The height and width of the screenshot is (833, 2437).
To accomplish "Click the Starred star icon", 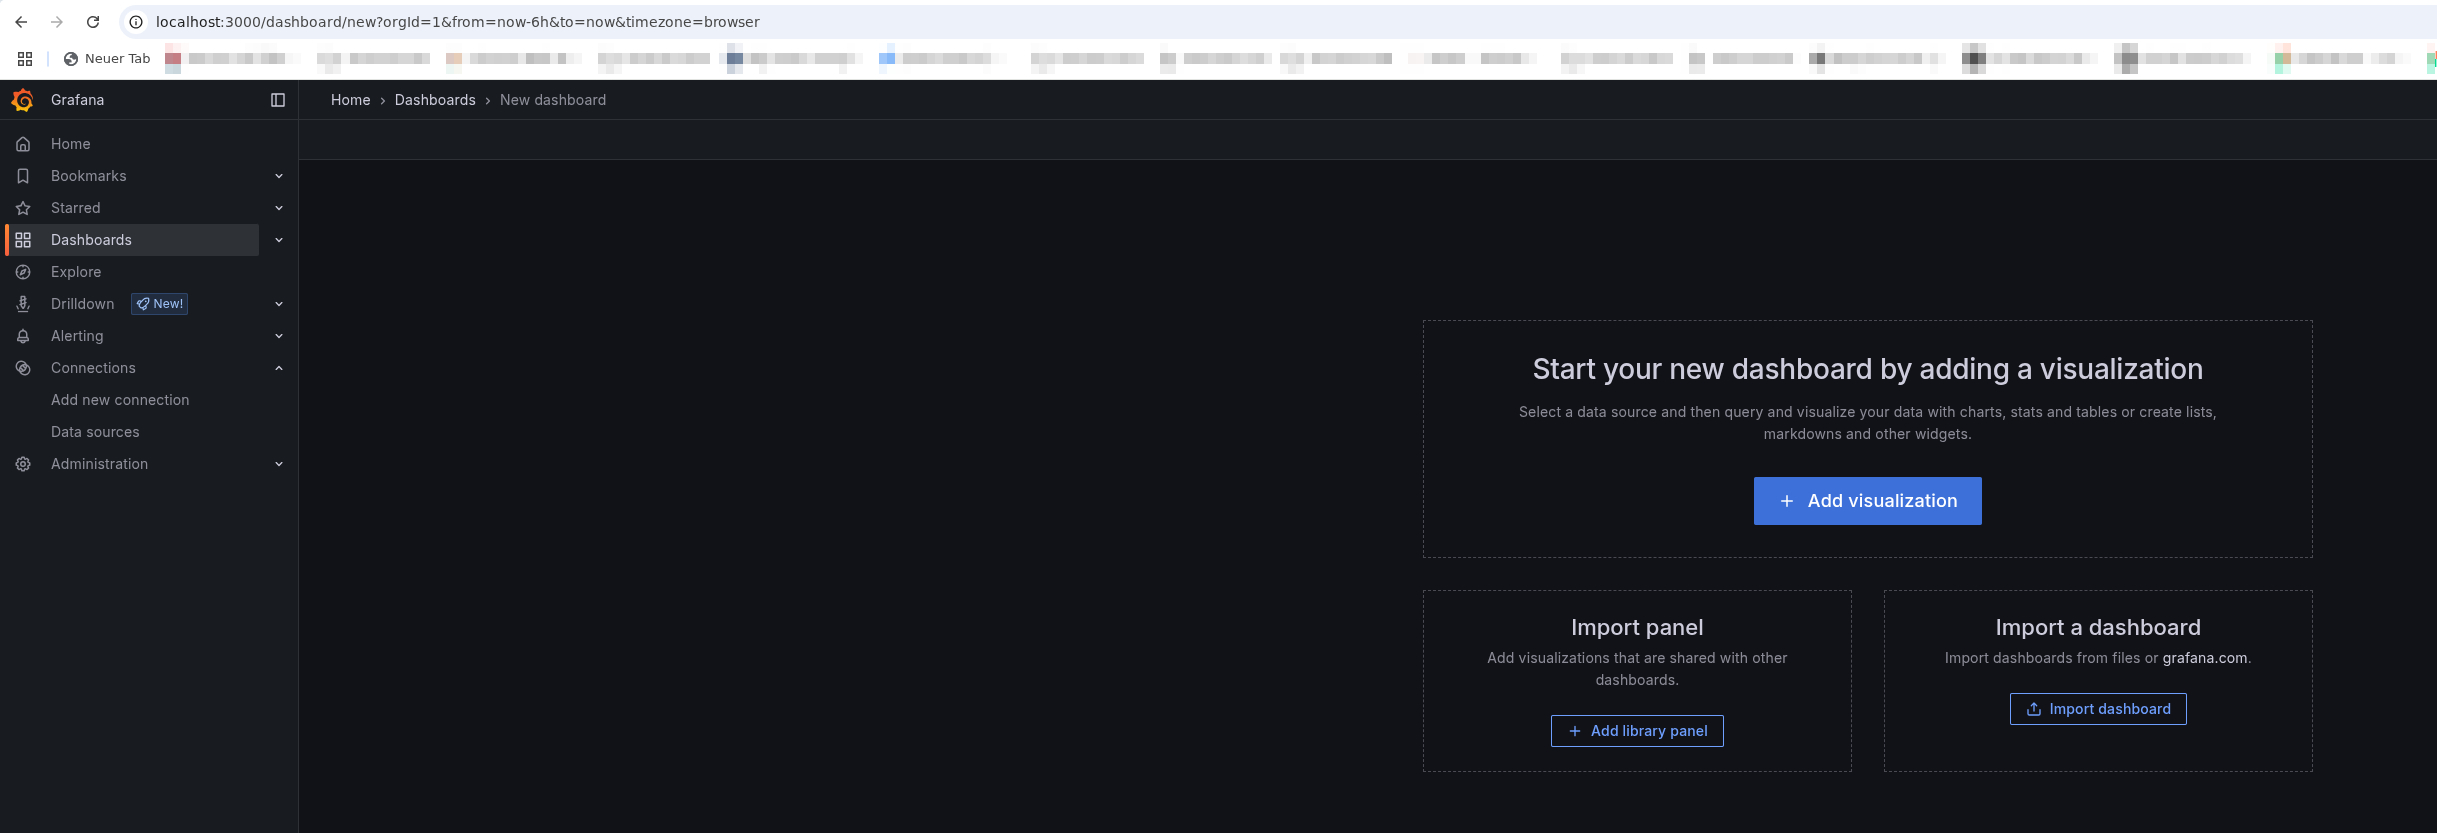I will tap(23, 208).
